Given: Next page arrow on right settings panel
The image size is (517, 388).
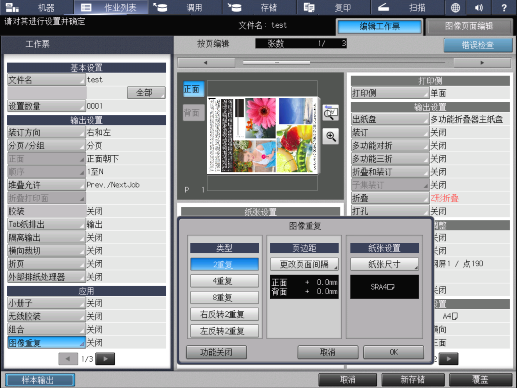Looking at the screenshot, I should [x=448, y=359].
